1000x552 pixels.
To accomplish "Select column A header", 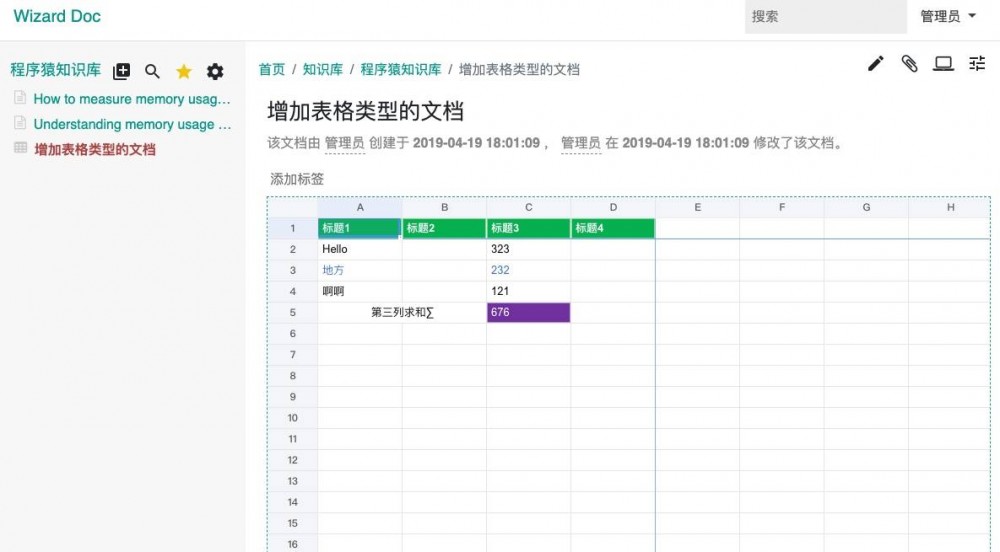I will click(360, 207).
